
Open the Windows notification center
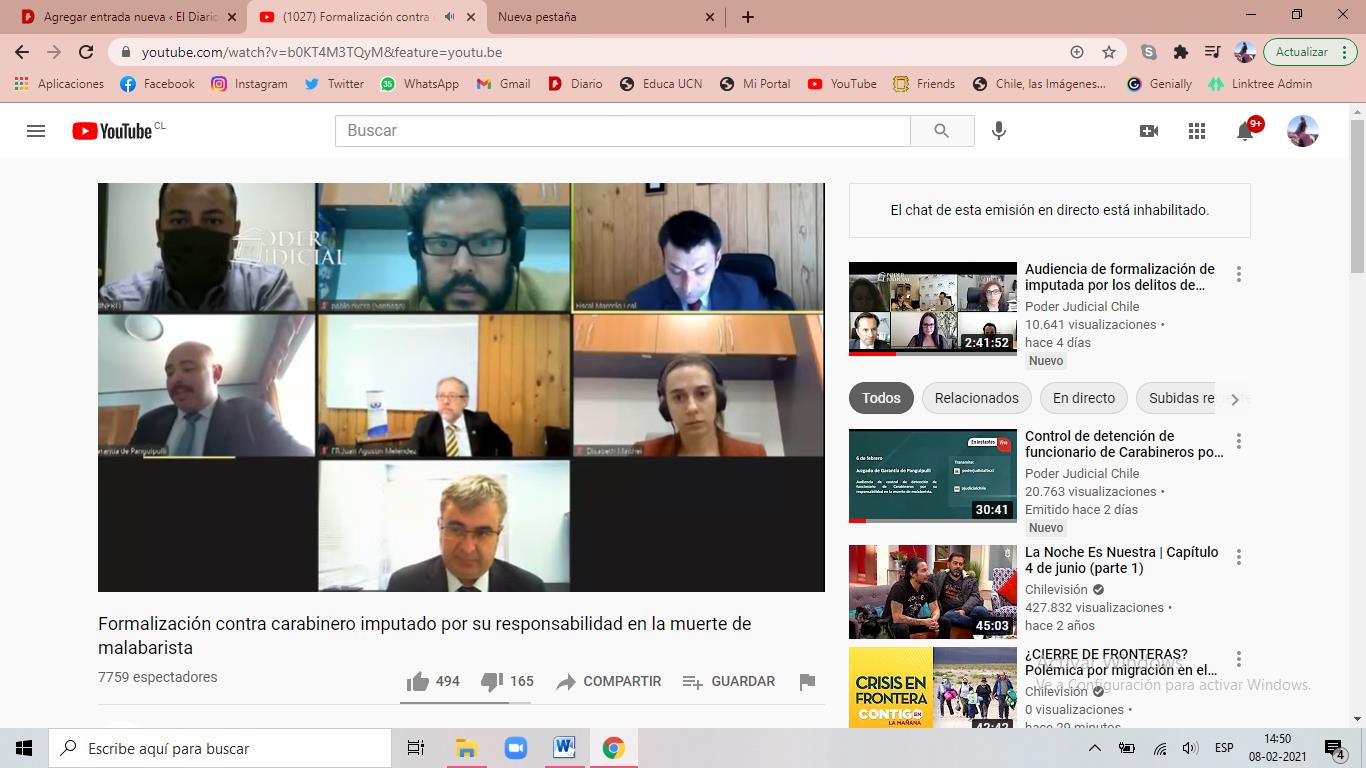pyautogui.click(x=1335, y=748)
